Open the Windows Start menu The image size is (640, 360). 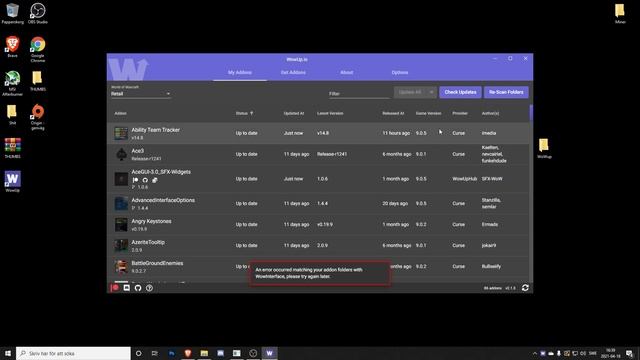8,353
